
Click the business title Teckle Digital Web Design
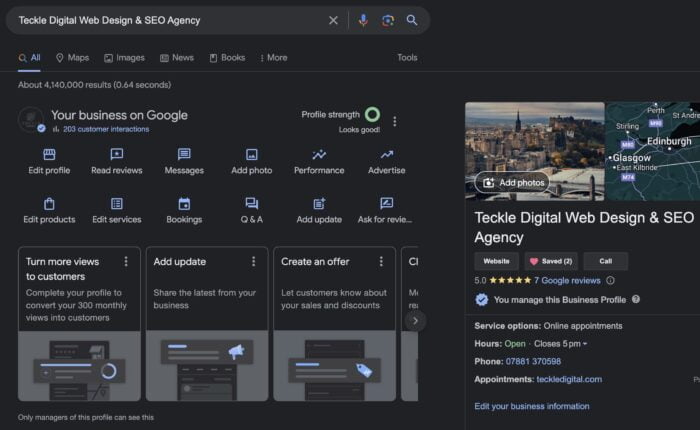pos(584,227)
